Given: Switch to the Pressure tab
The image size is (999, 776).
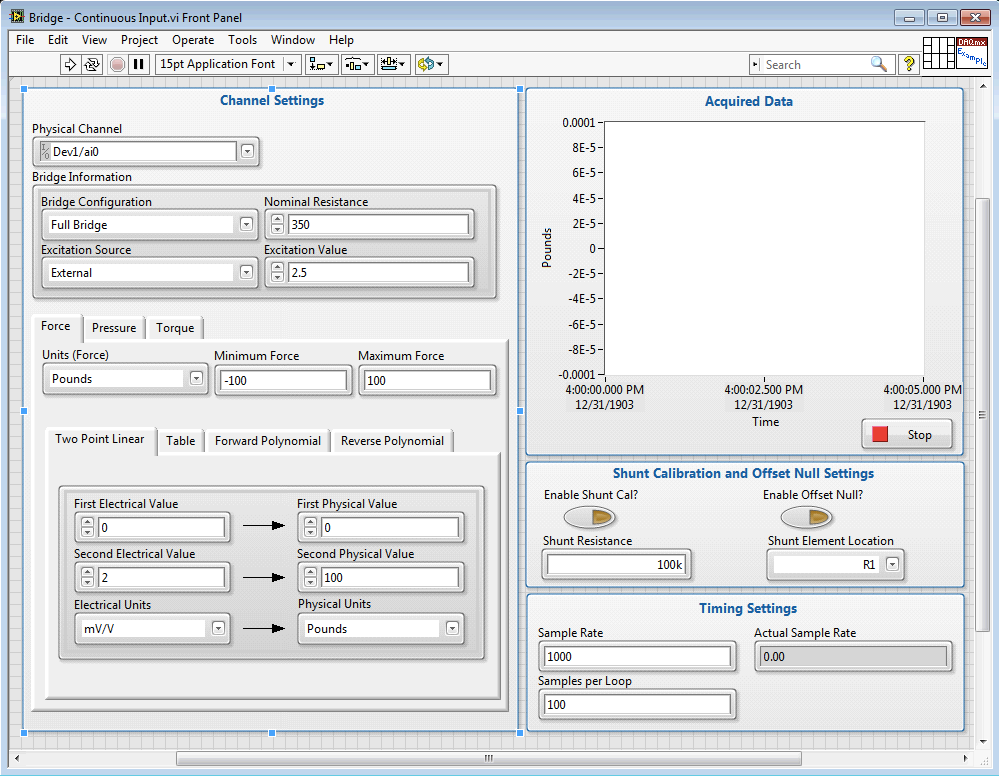Looking at the screenshot, I should [114, 328].
